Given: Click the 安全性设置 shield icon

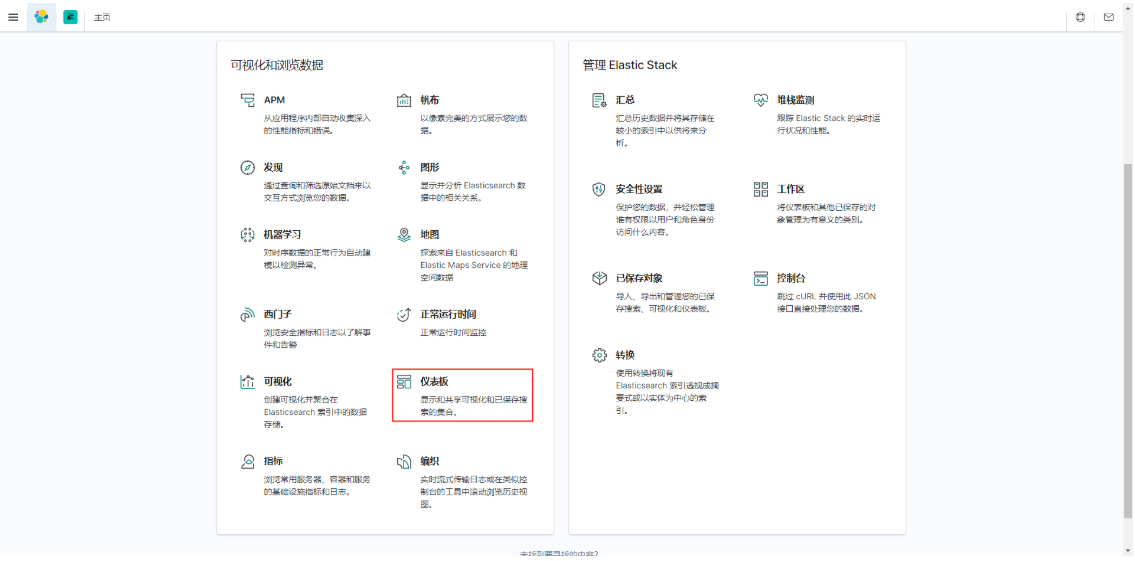Looking at the screenshot, I should click(x=599, y=190).
